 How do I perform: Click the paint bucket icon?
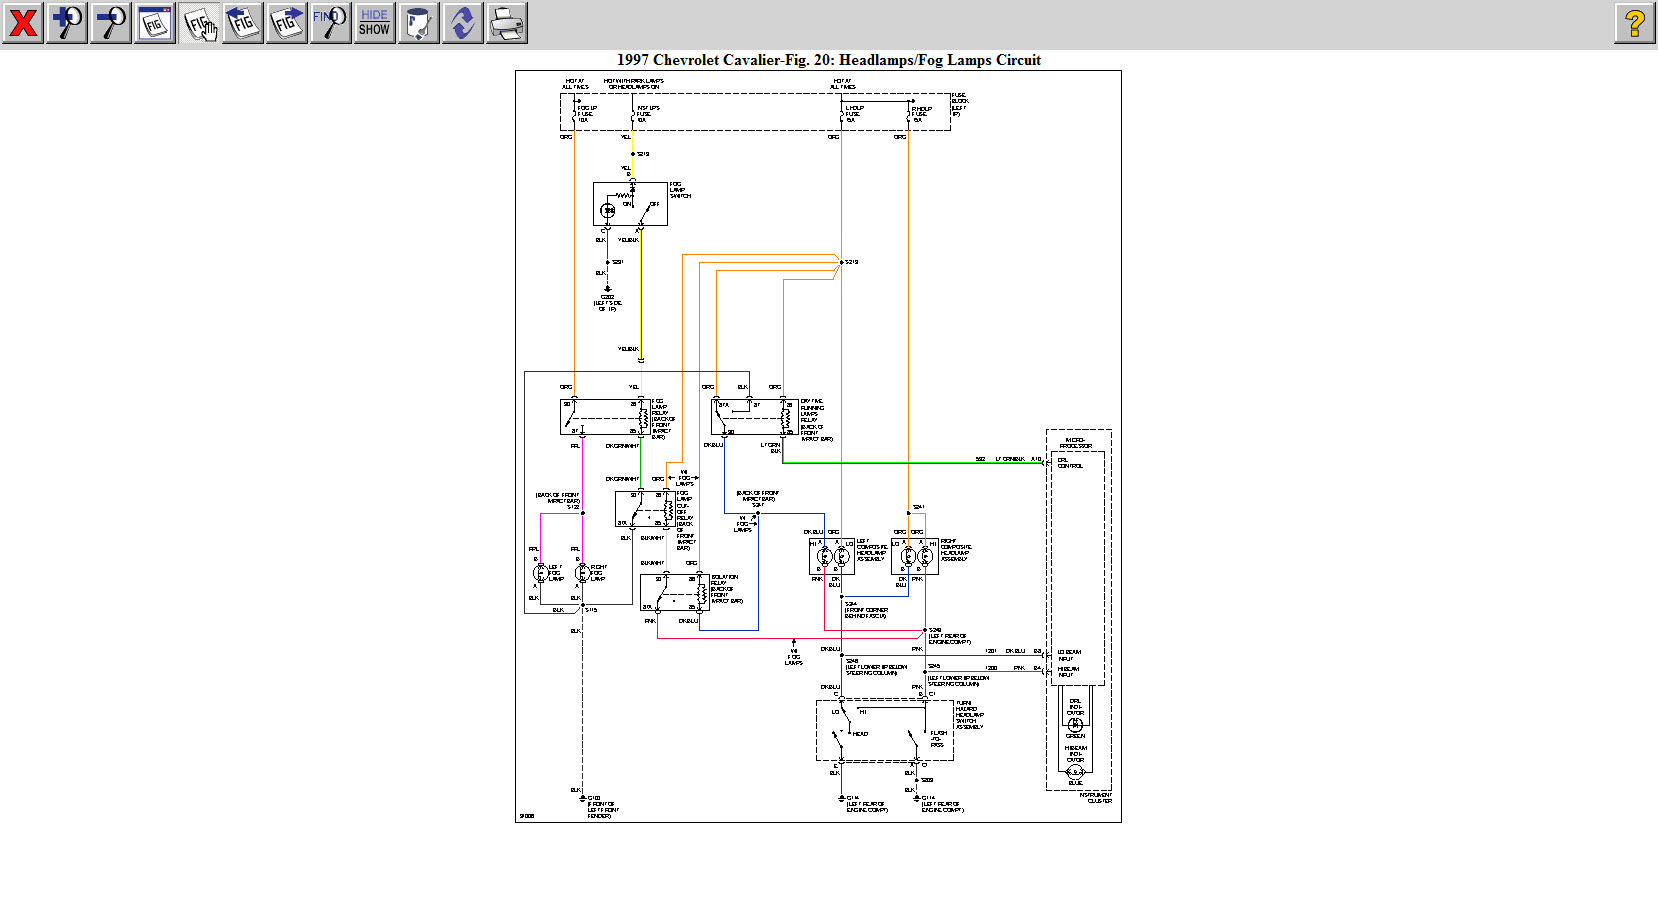(x=419, y=23)
